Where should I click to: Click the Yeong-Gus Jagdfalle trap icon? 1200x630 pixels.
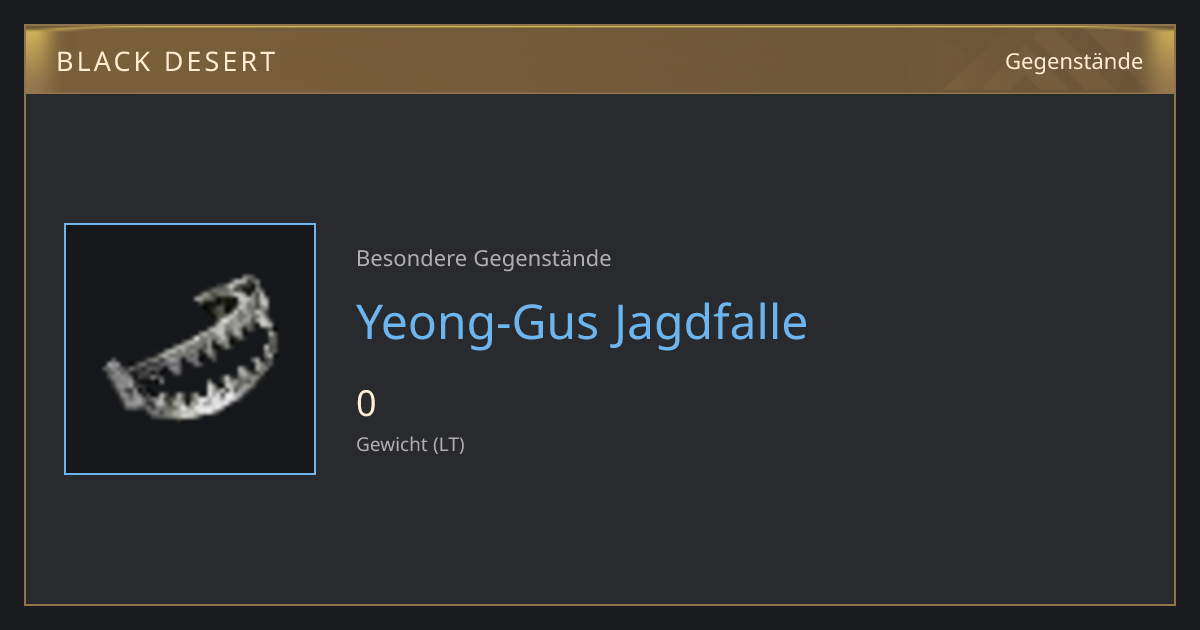click(x=190, y=349)
